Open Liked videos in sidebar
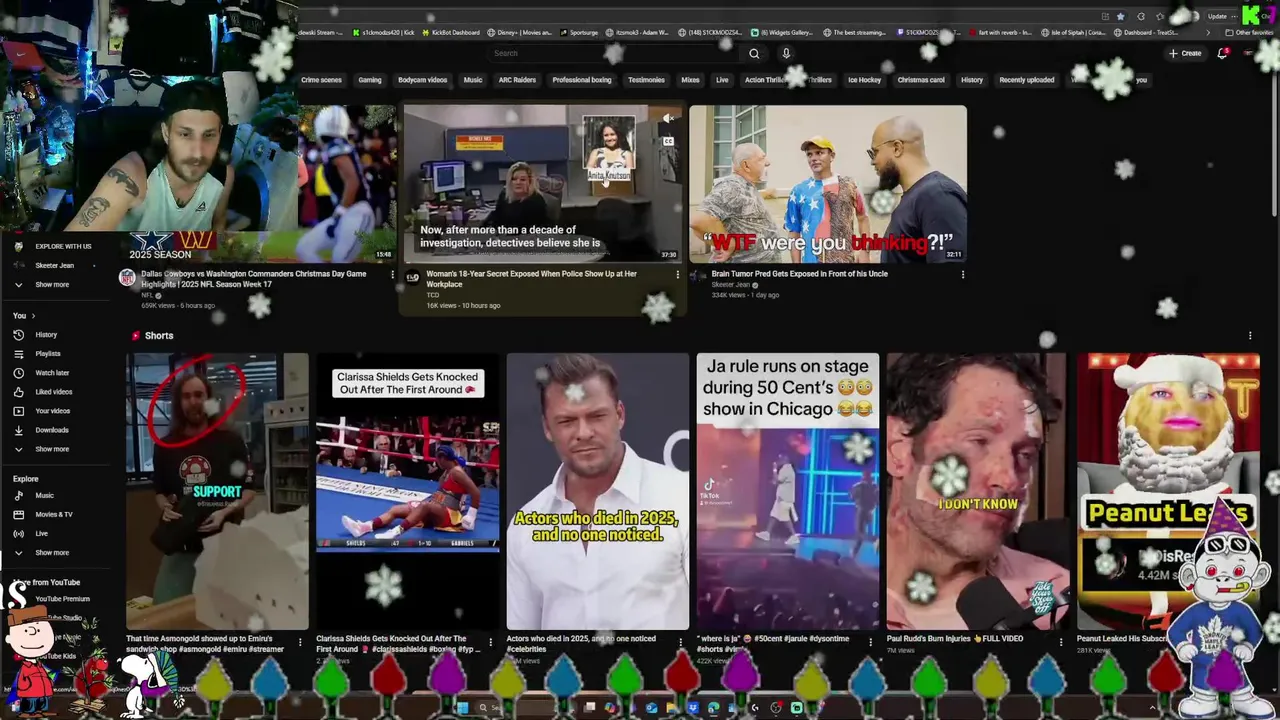This screenshot has width=1280, height=720. tap(54, 392)
